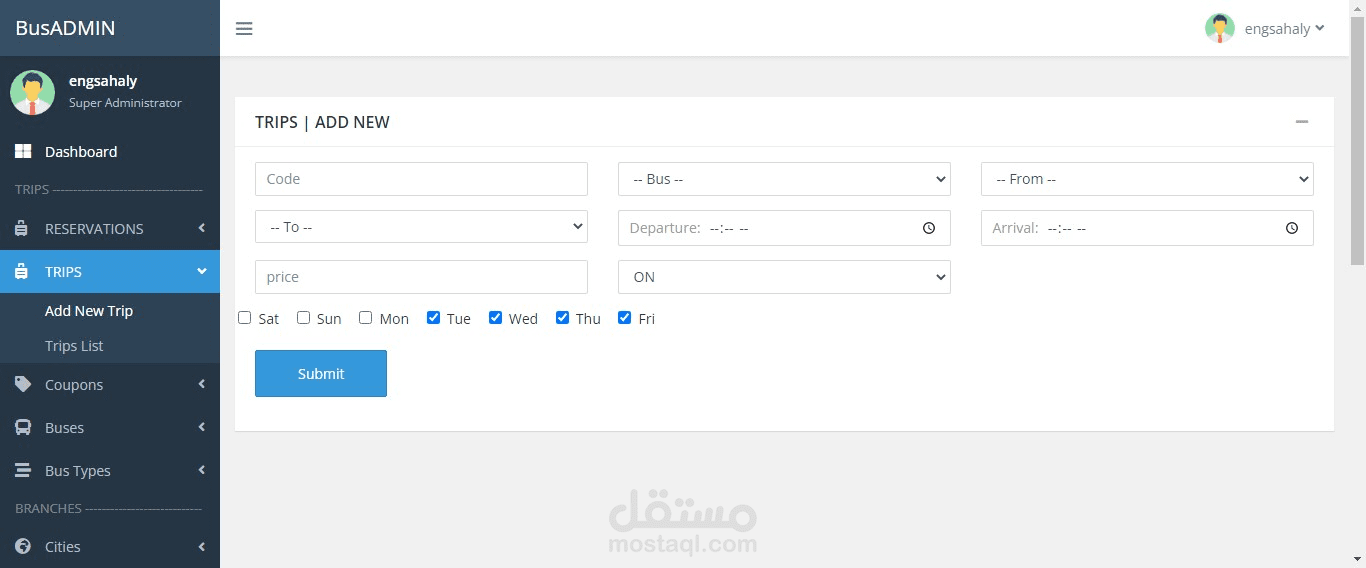
Task: Open the Departure time picker clock icon
Action: (x=929, y=228)
